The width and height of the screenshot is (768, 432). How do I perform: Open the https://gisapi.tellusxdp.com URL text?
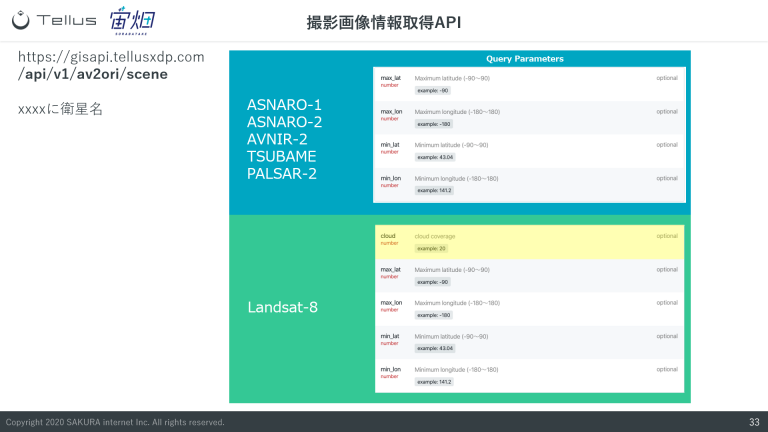(111, 57)
